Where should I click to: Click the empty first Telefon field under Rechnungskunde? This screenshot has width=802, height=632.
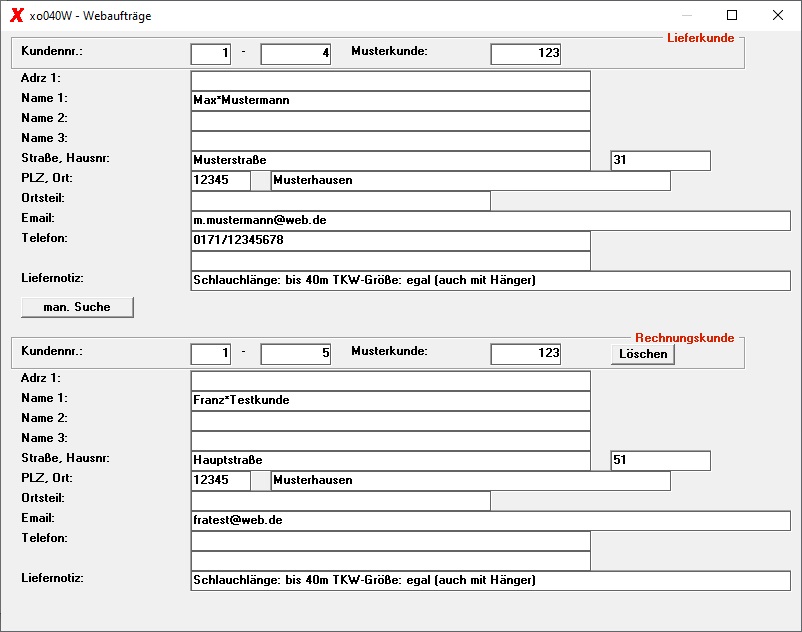pyautogui.click(x=391, y=540)
